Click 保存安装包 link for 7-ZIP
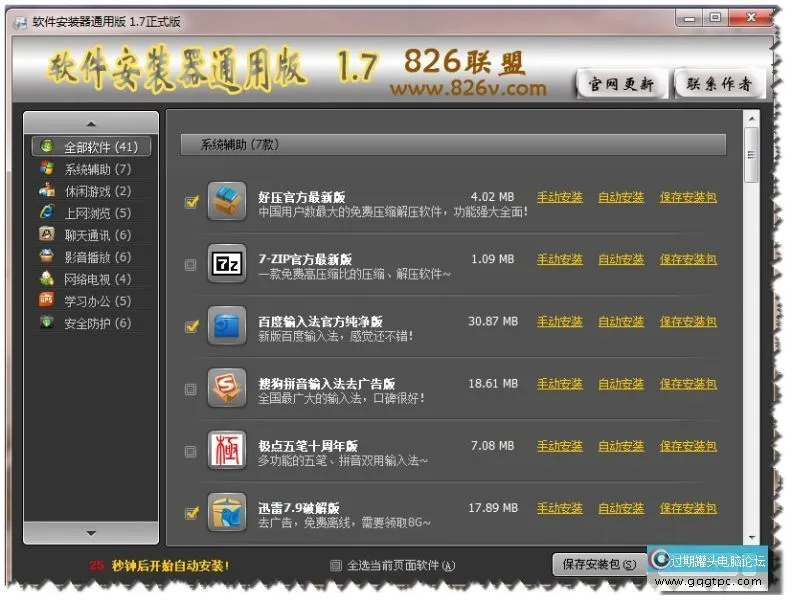This screenshot has height=600, width=792. click(x=688, y=259)
